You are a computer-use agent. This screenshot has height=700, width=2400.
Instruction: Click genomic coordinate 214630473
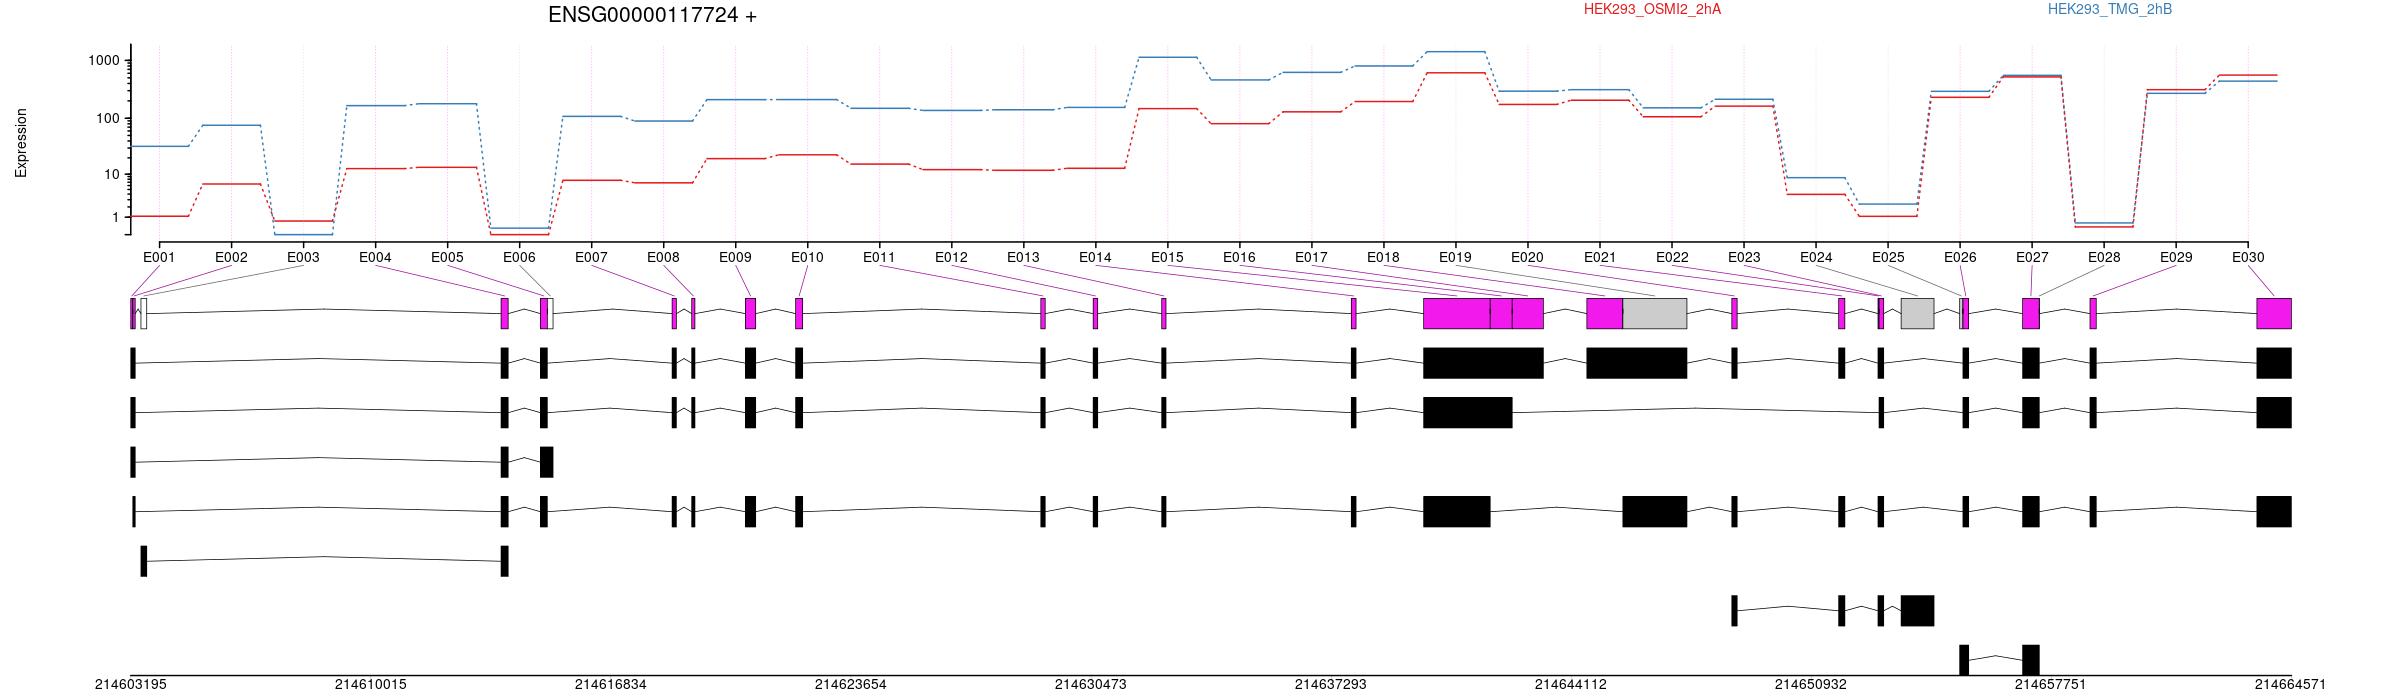coord(1091,685)
